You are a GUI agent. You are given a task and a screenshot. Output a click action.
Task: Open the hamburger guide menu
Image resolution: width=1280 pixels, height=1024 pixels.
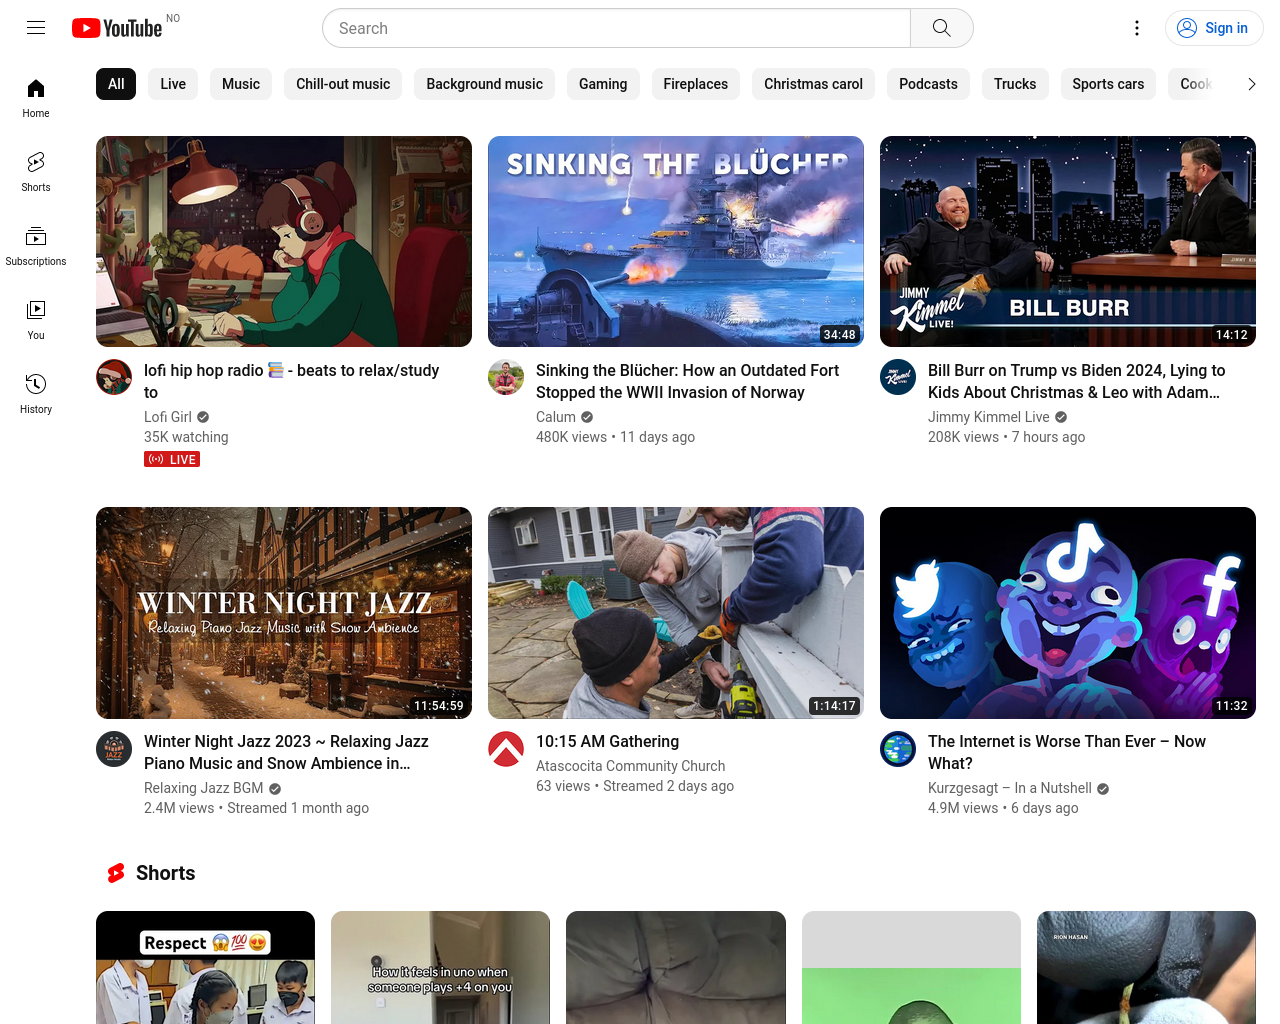pos(36,28)
